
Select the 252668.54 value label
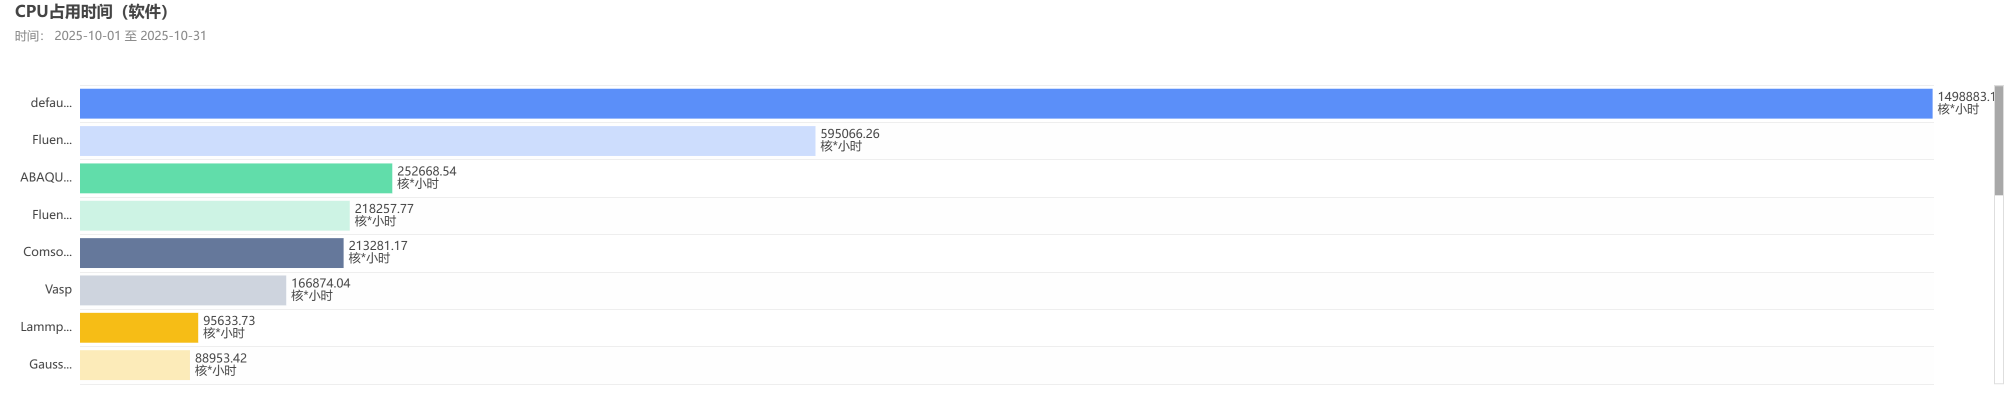tap(426, 171)
